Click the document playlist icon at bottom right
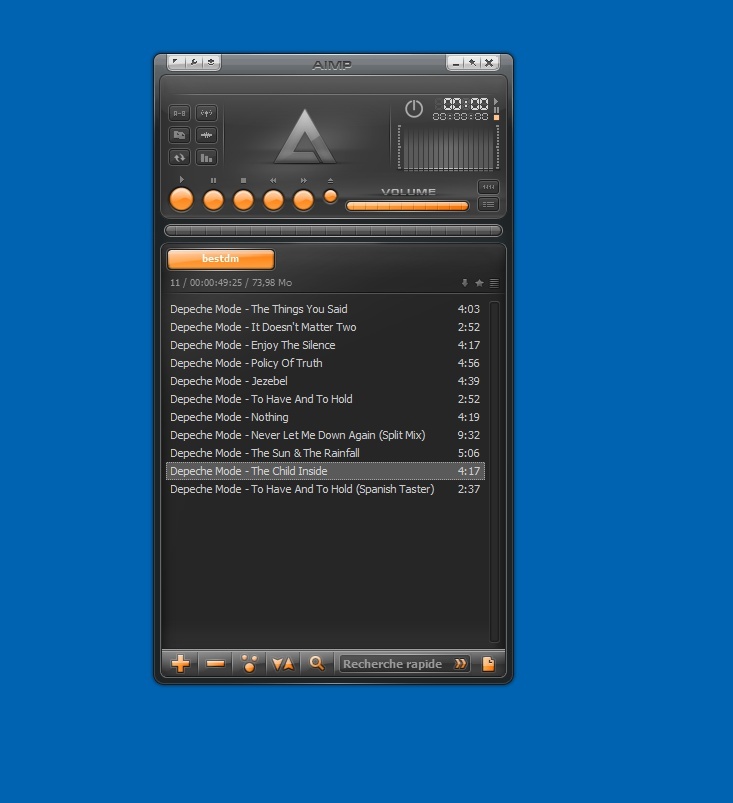733x803 pixels. pos(489,664)
